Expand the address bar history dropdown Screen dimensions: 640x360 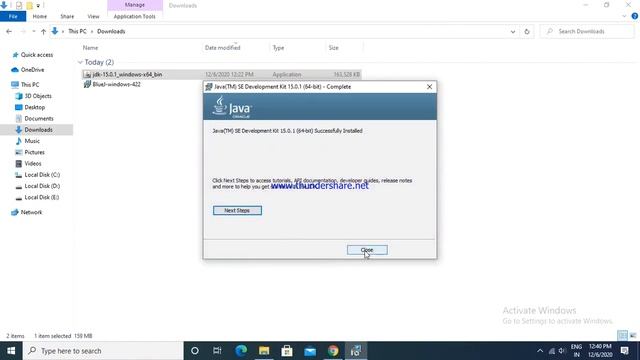point(513,31)
